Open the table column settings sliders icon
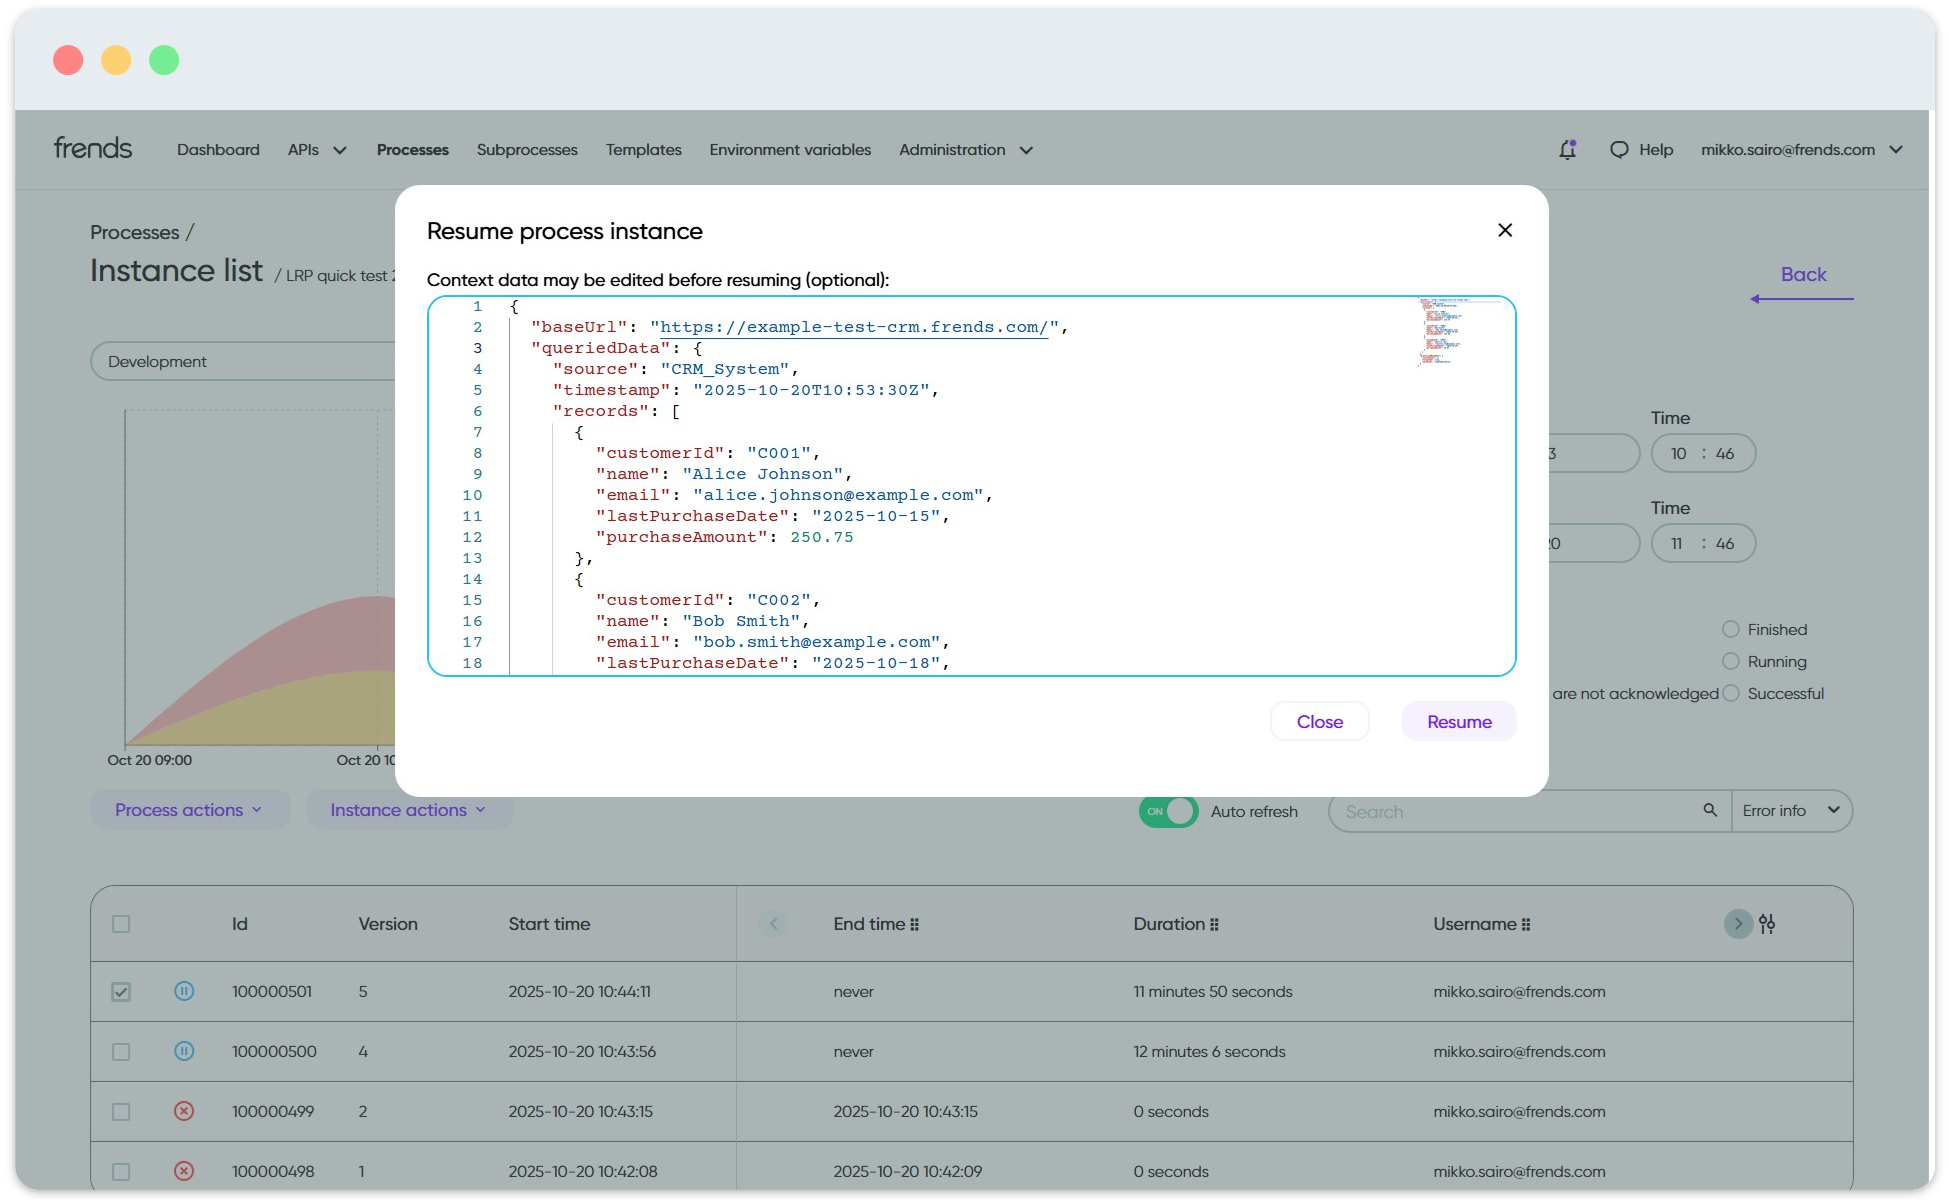The height and width of the screenshot is (1200, 1950). (1767, 924)
